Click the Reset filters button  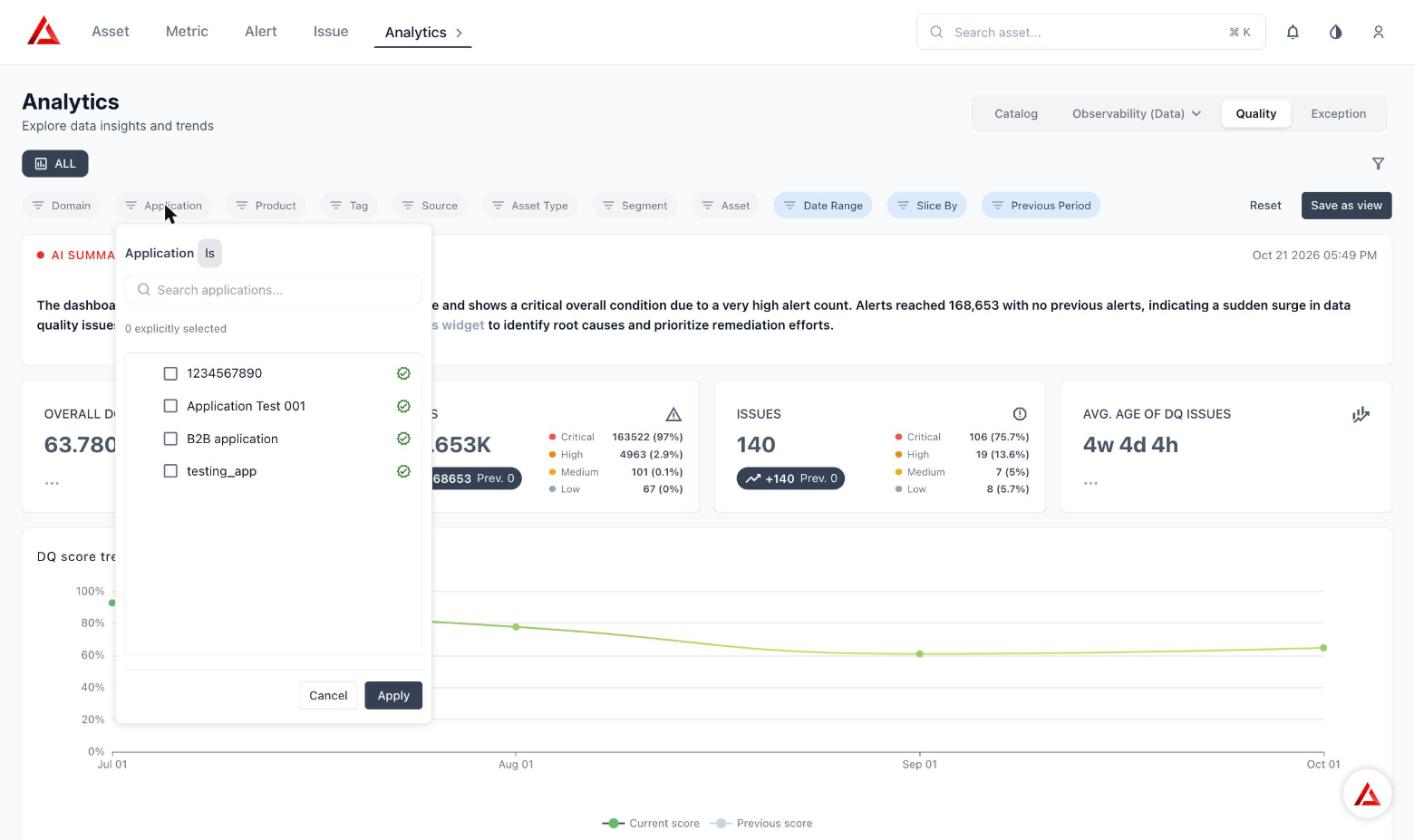[x=1265, y=205]
